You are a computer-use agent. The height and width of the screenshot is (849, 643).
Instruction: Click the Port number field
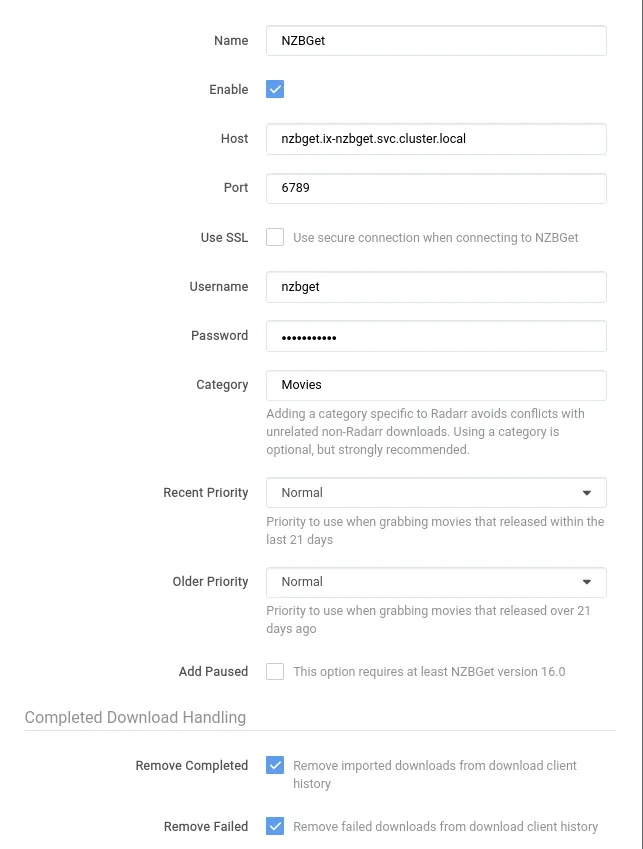tap(436, 188)
